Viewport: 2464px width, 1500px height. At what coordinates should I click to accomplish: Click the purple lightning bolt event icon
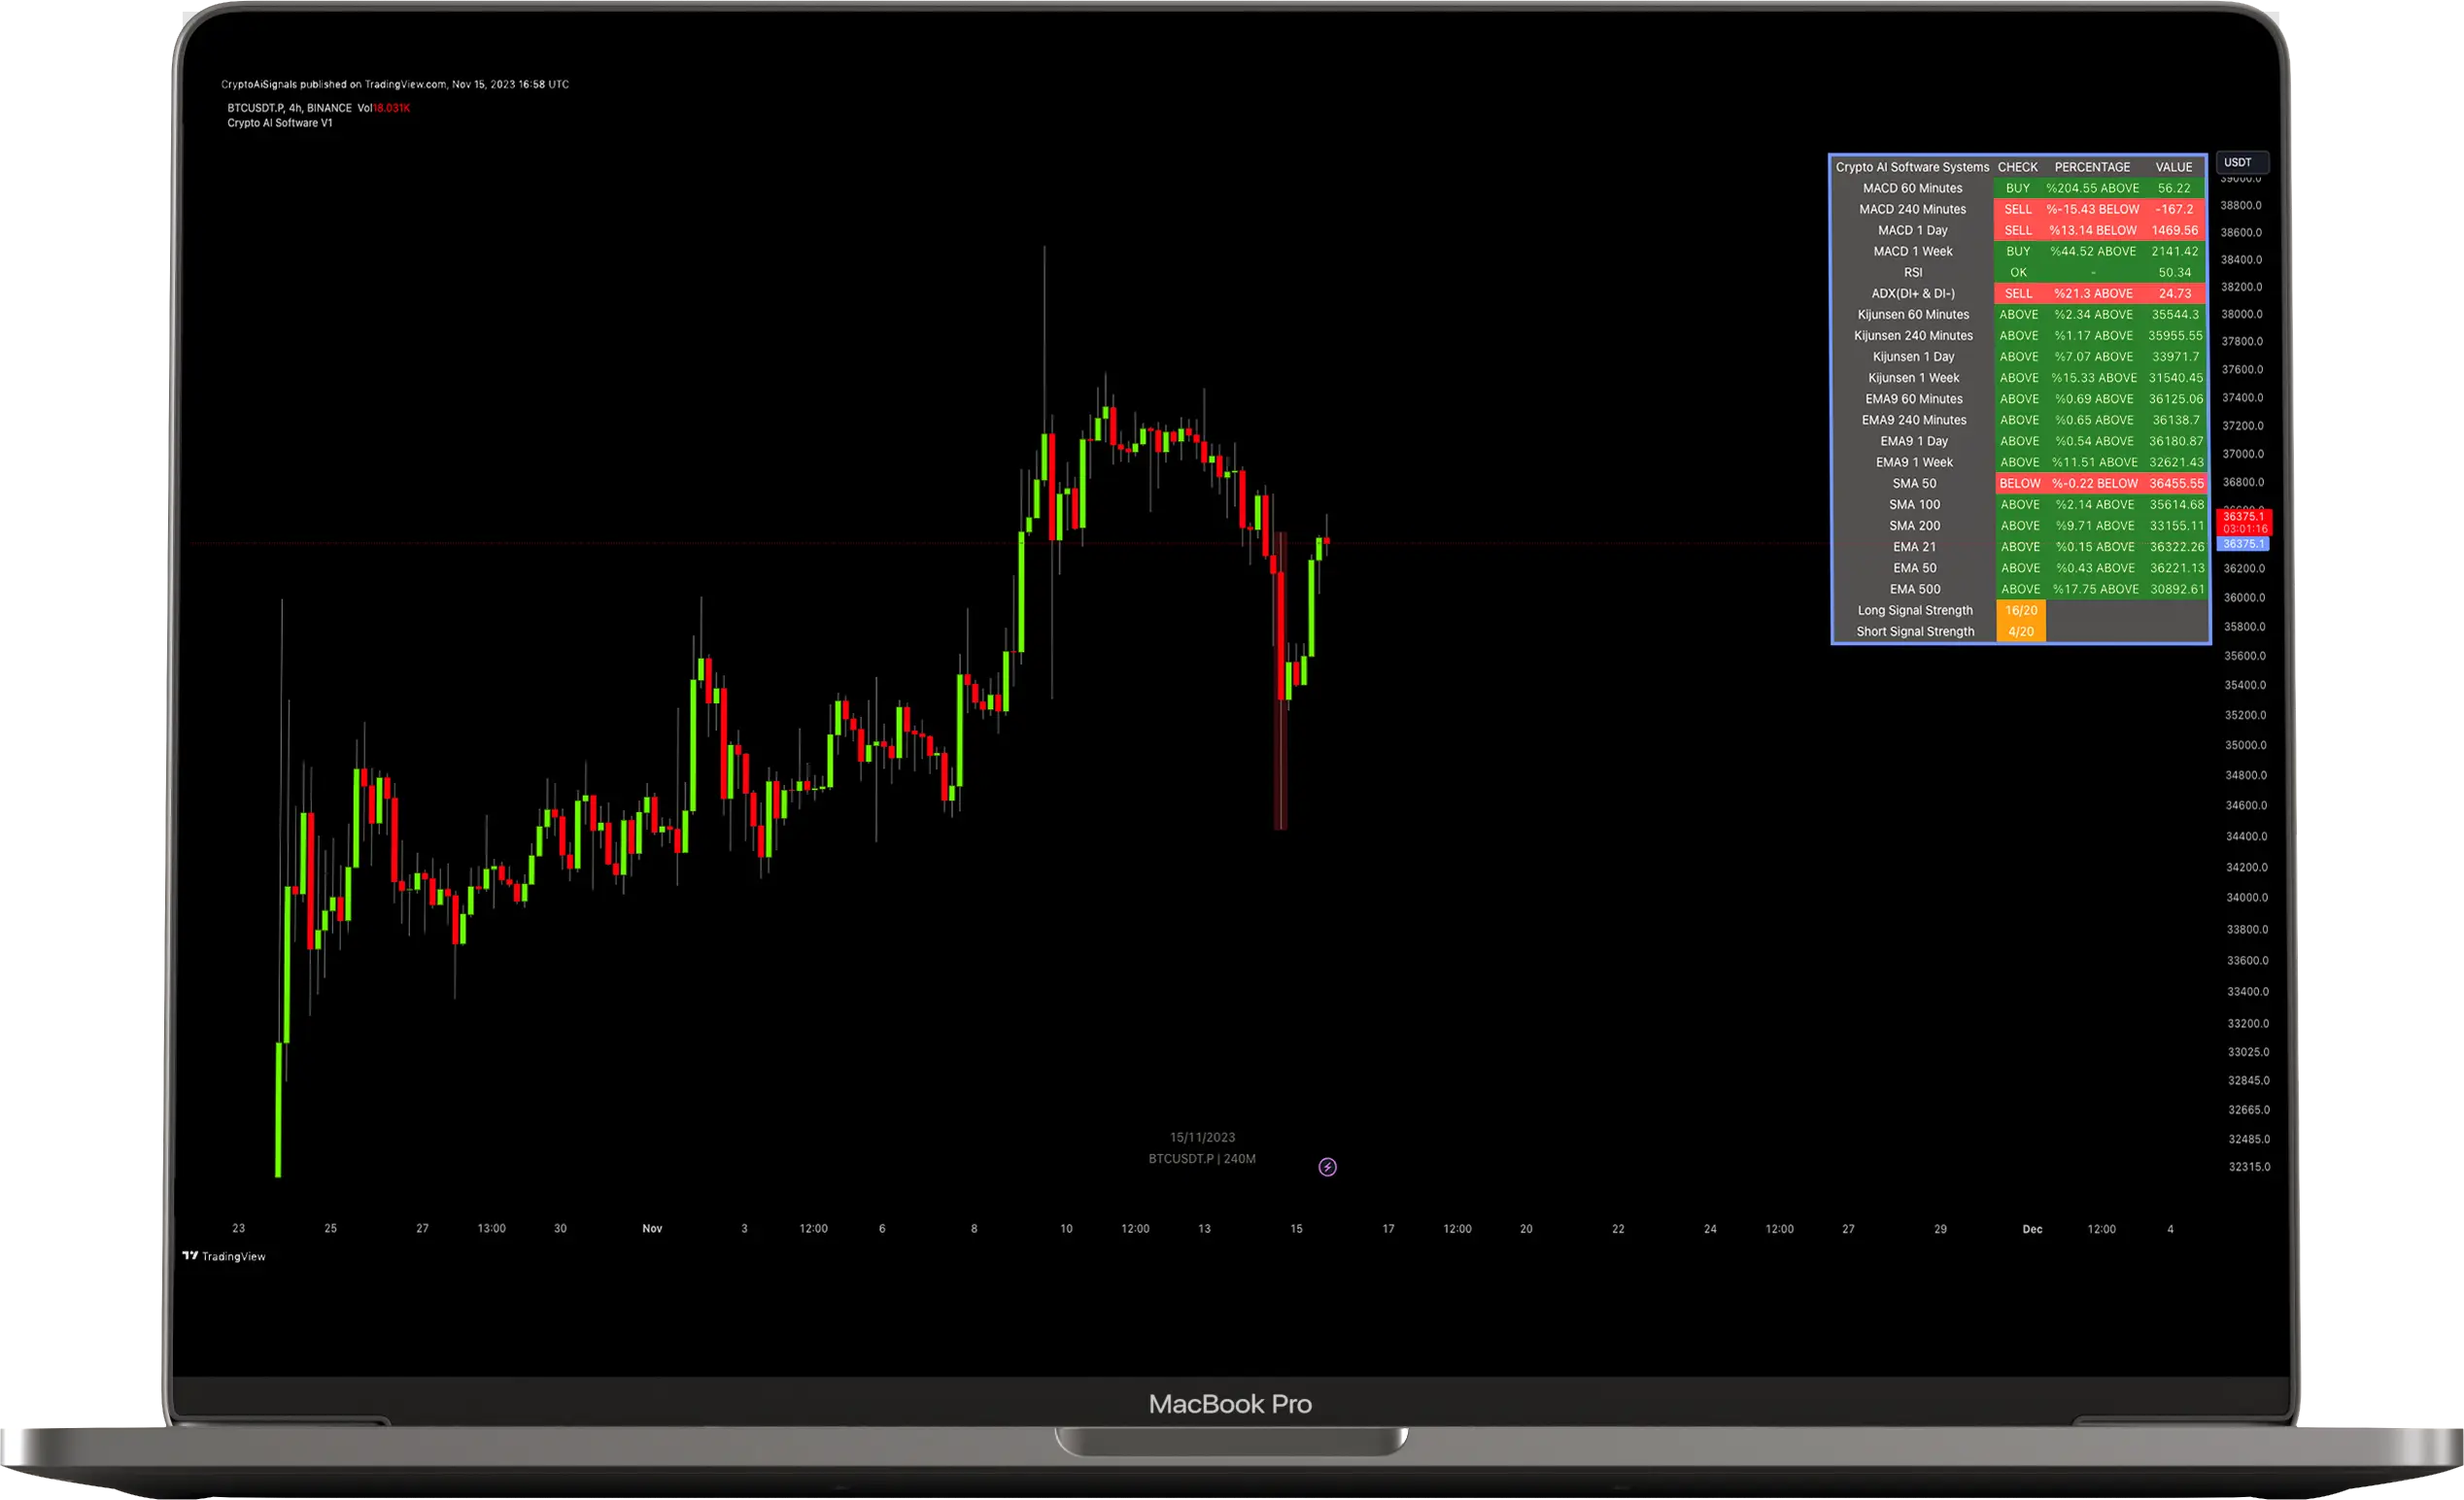1327,1167
